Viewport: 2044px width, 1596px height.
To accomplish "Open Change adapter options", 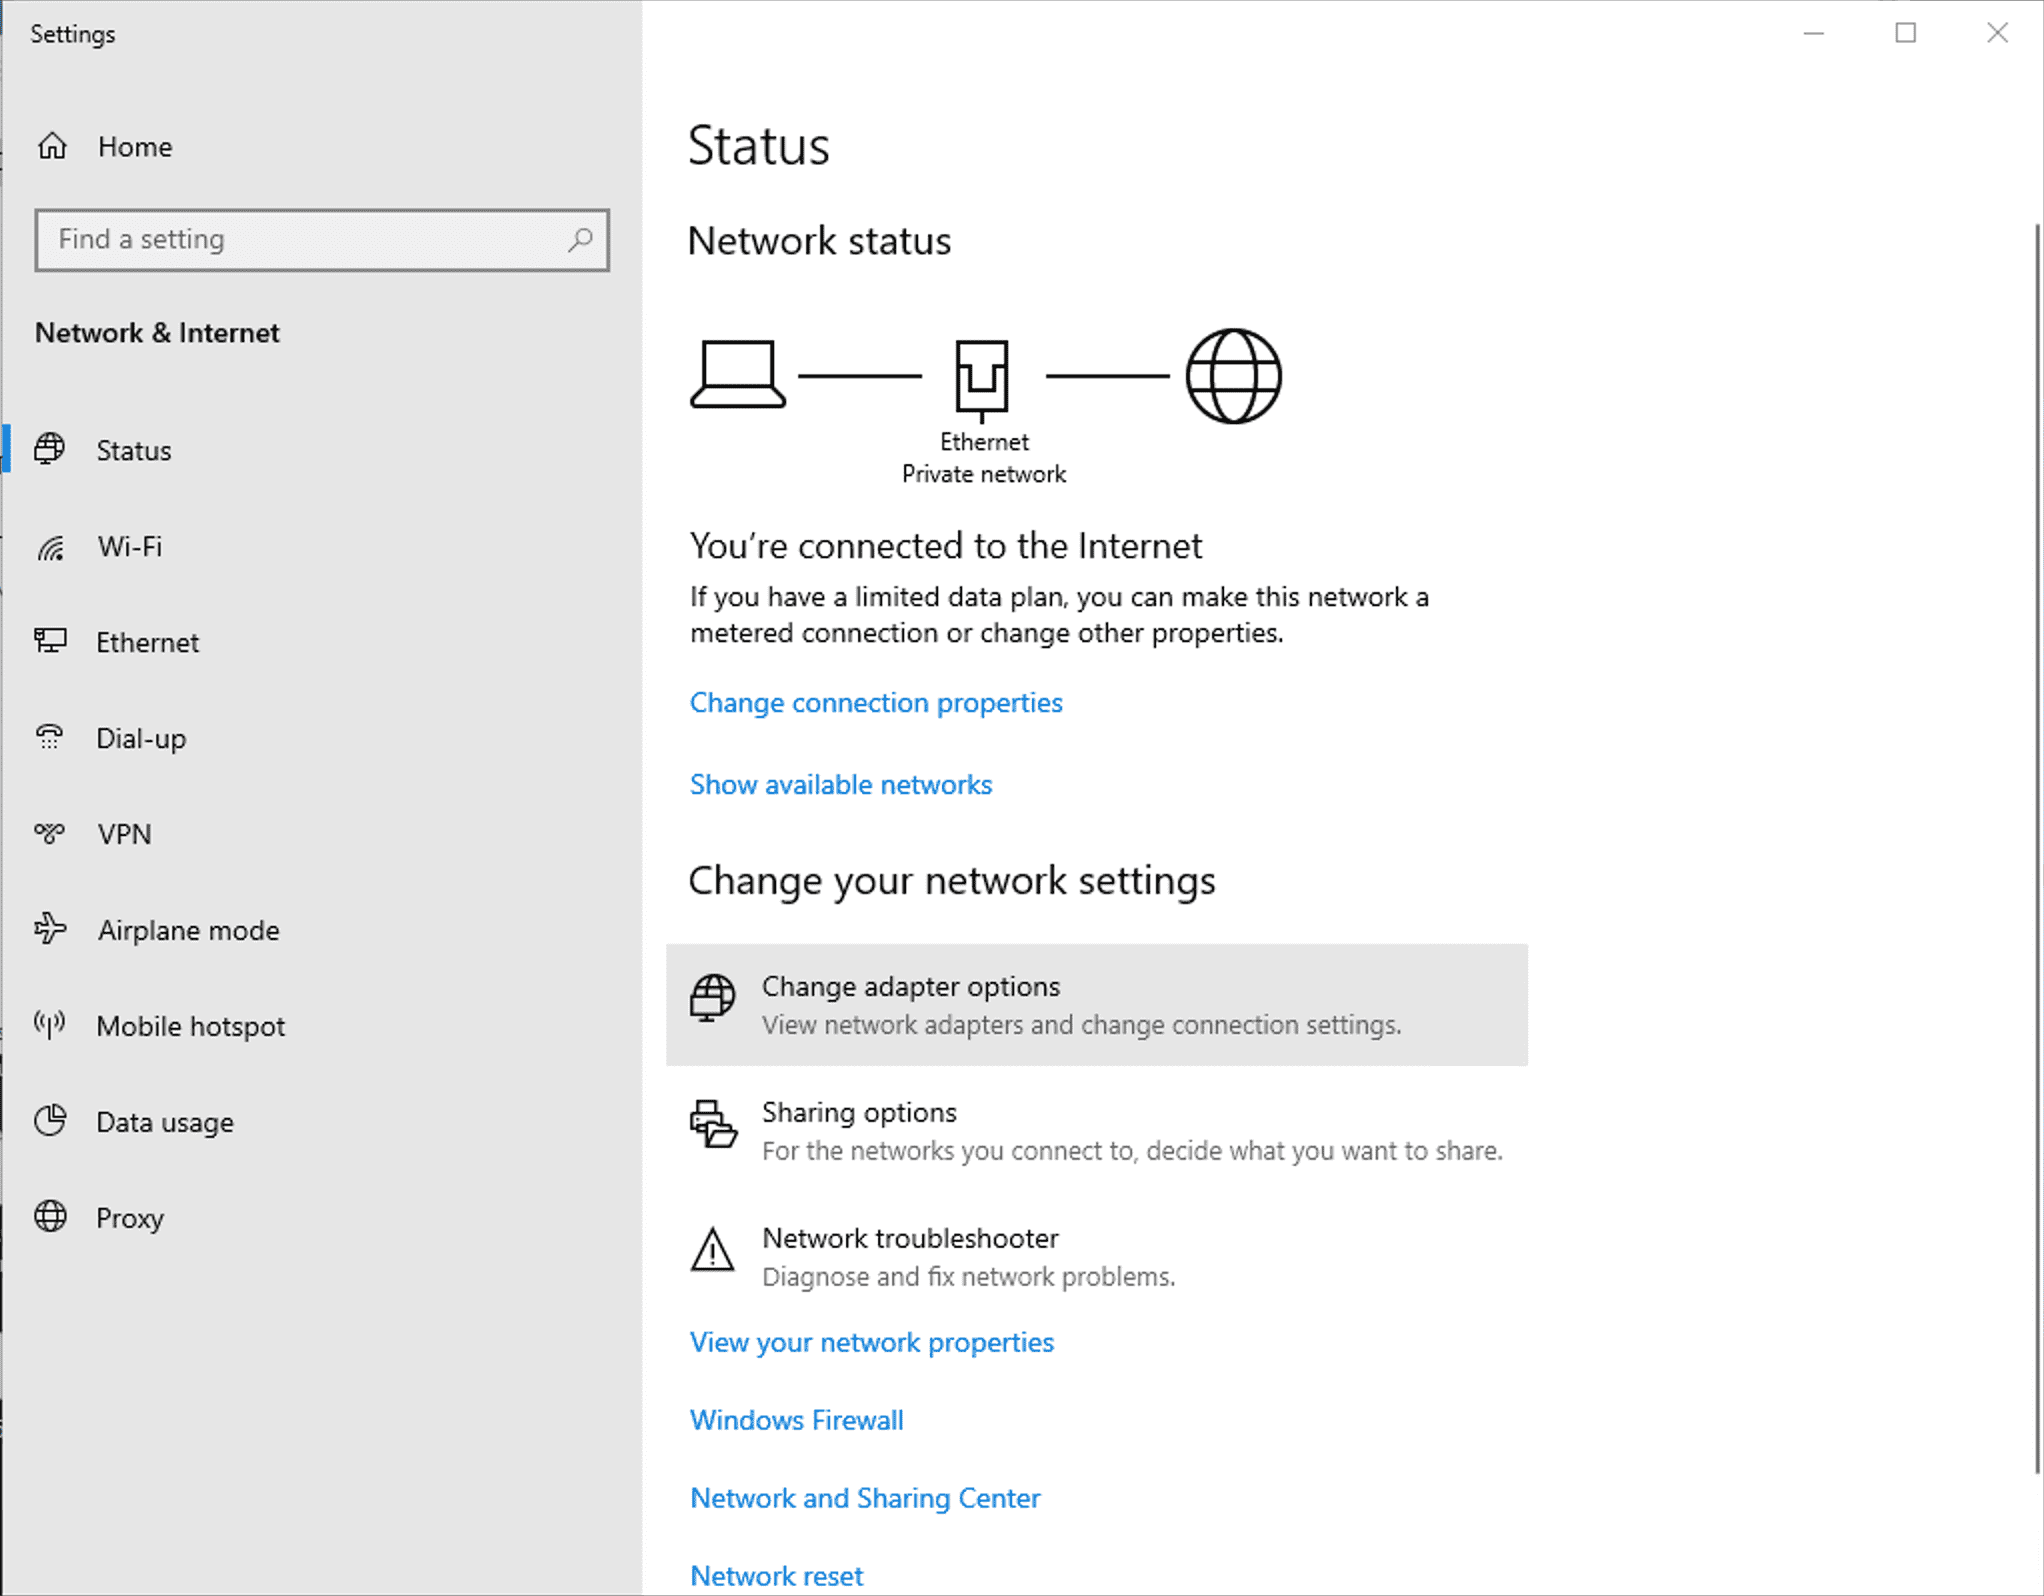I will (1096, 1004).
